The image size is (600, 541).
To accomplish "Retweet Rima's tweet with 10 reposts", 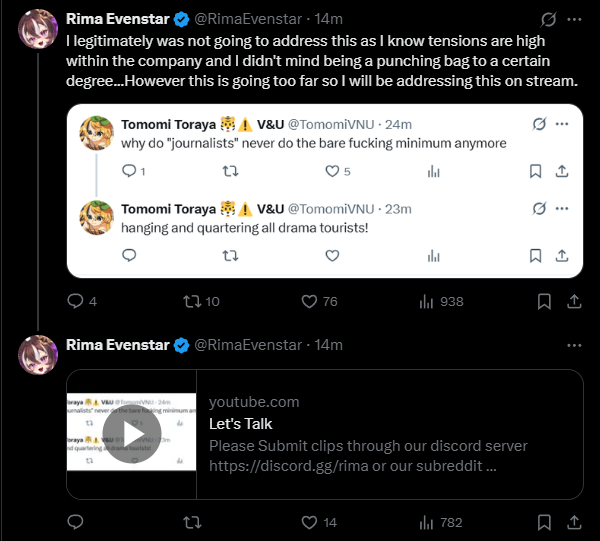I will [191, 301].
